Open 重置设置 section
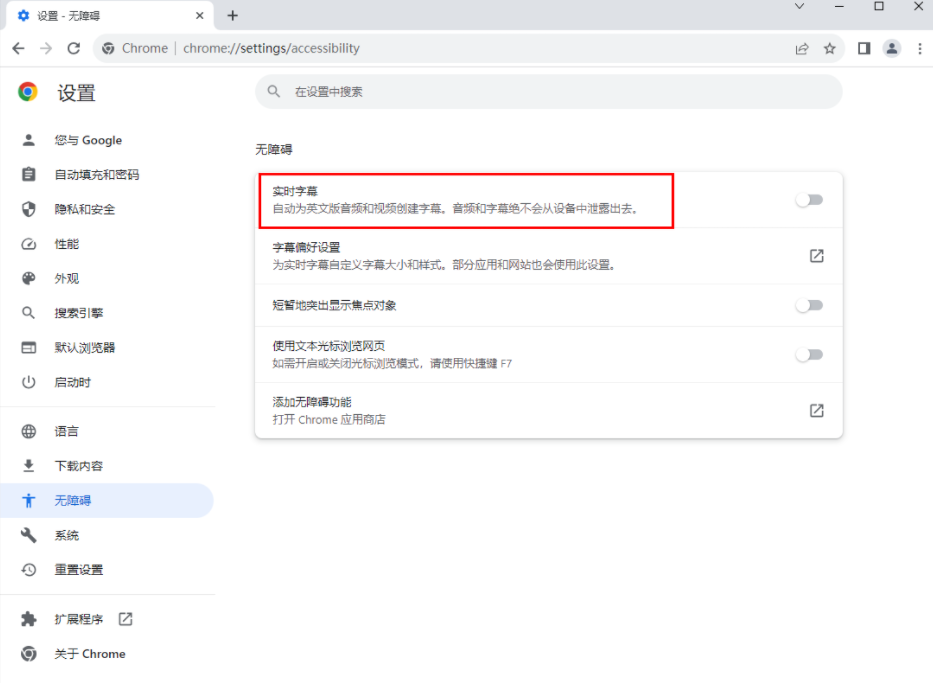933x683 pixels. coord(107,570)
